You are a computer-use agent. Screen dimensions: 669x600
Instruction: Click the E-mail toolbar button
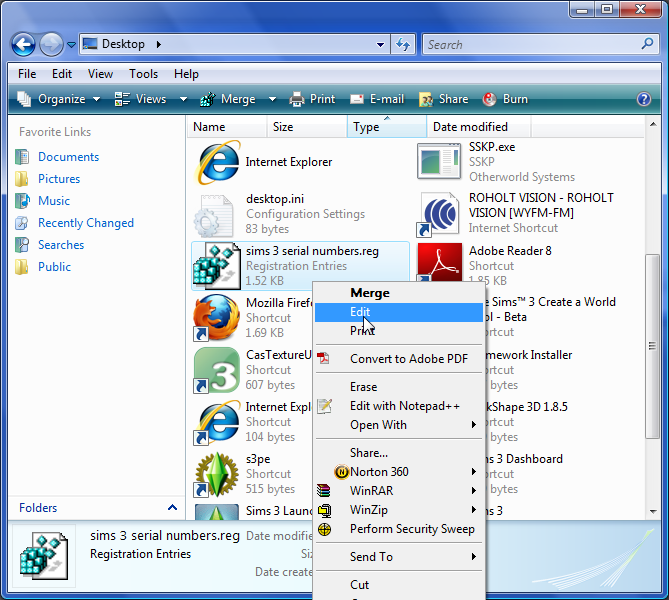(x=377, y=99)
